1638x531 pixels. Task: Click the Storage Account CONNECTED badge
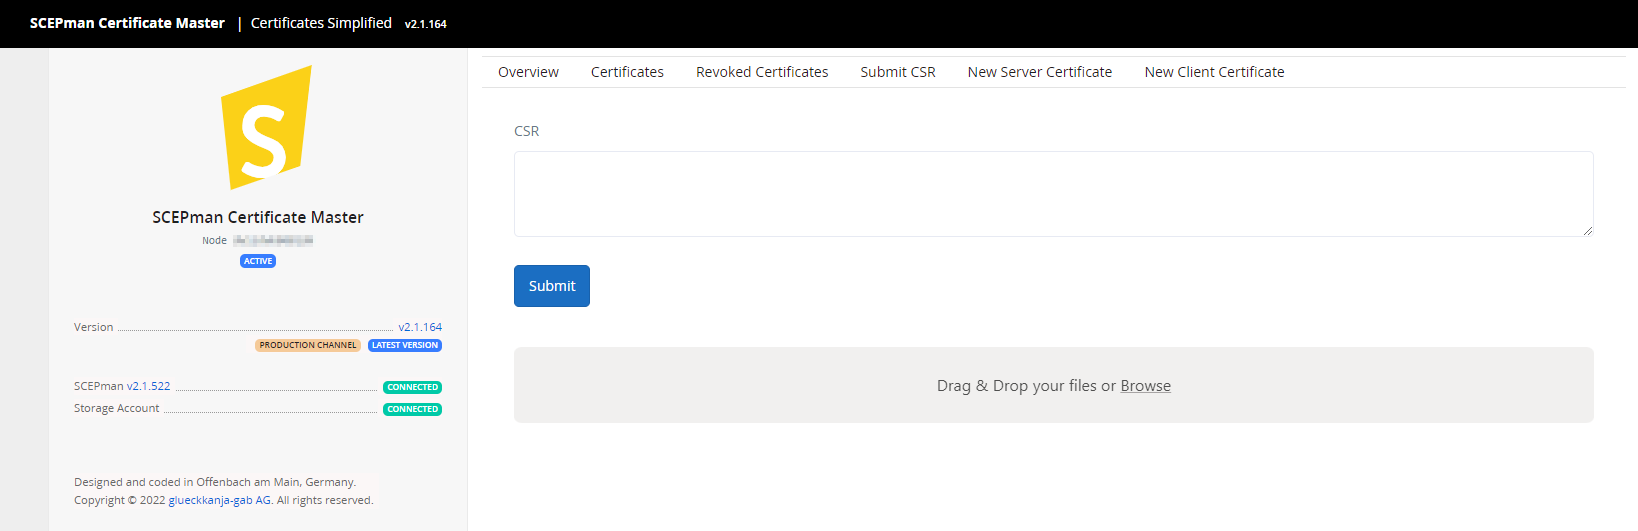tap(412, 409)
